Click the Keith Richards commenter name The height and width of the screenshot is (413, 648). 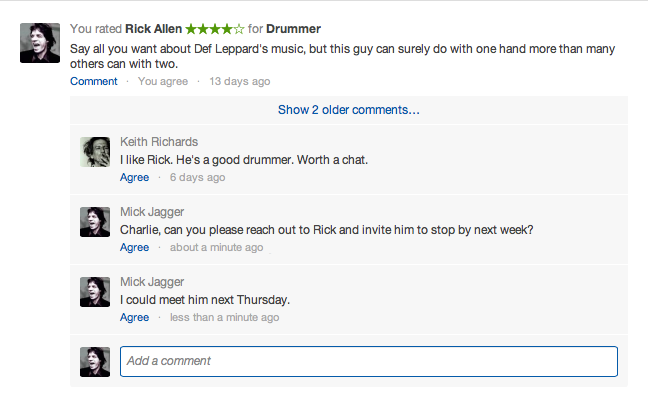click(x=159, y=142)
